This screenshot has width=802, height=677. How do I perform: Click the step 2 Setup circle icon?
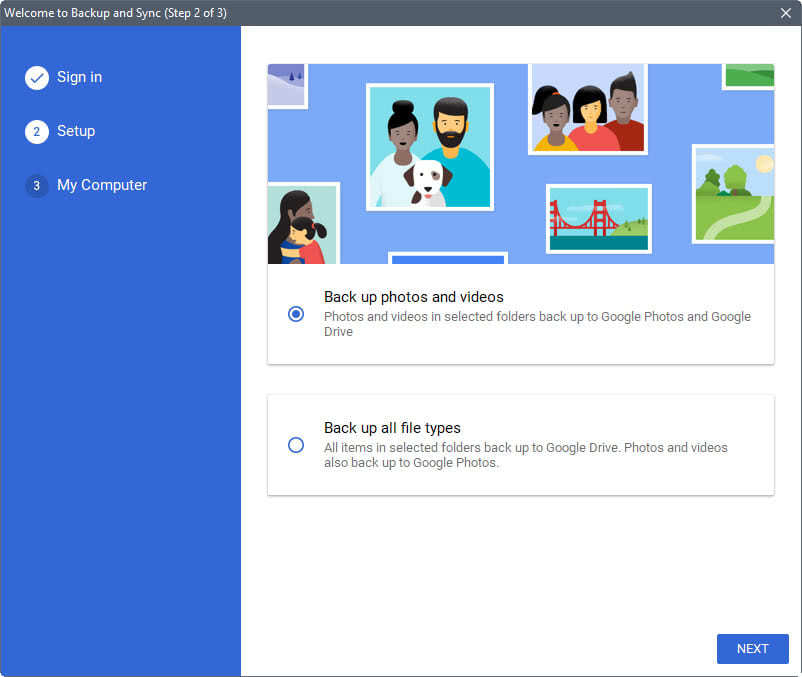pos(37,132)
